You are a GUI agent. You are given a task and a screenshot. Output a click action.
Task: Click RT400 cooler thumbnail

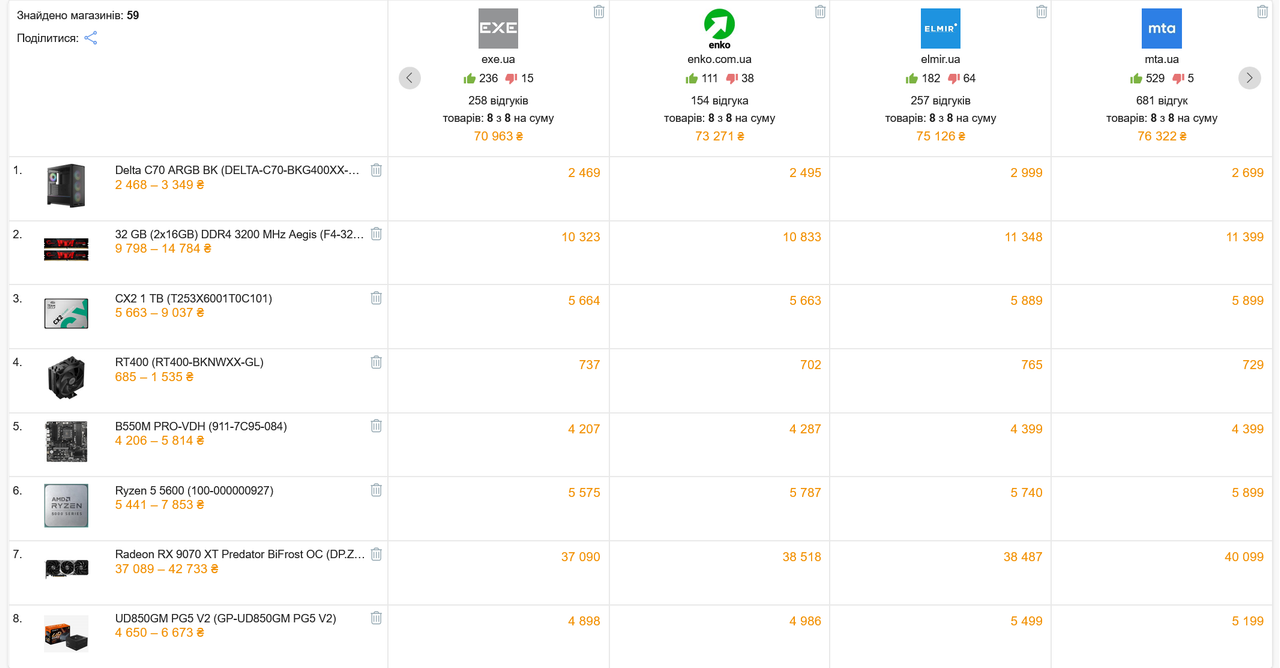(x=66, y=378)
